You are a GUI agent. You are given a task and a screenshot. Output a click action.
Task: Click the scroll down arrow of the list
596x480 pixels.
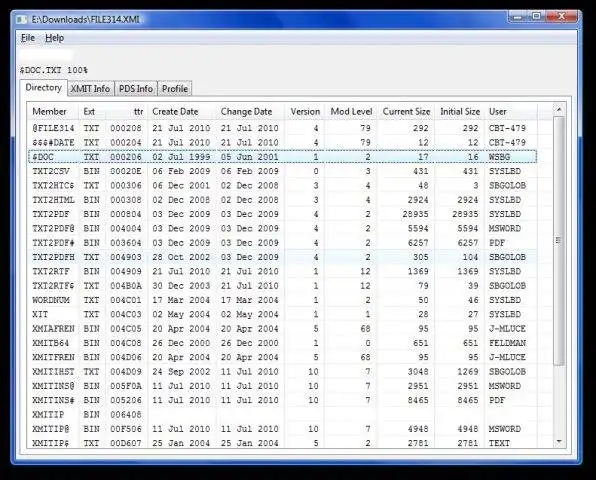[559, 442]
